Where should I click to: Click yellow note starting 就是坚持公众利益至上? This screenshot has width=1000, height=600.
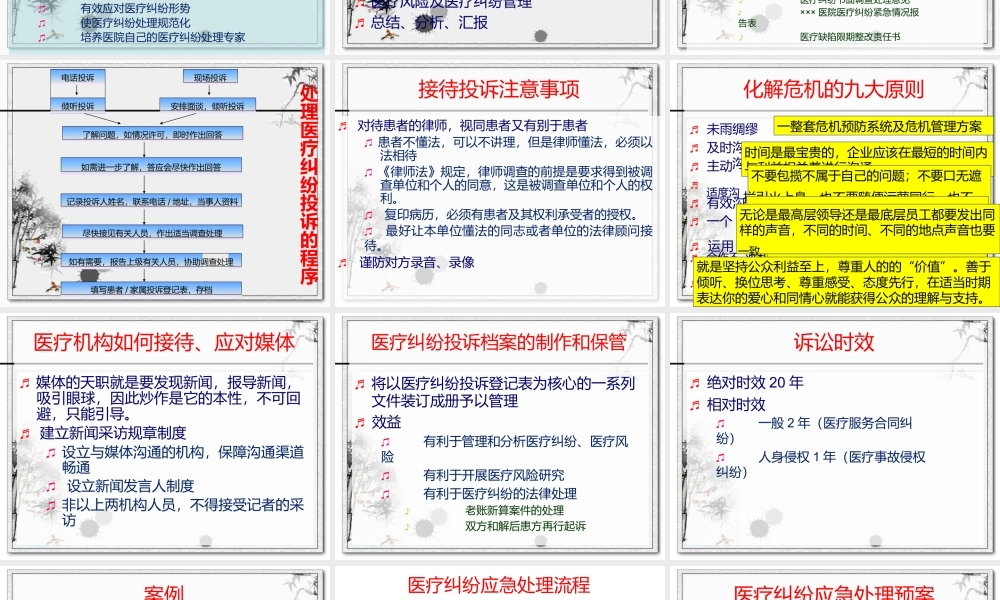(844, 282)
